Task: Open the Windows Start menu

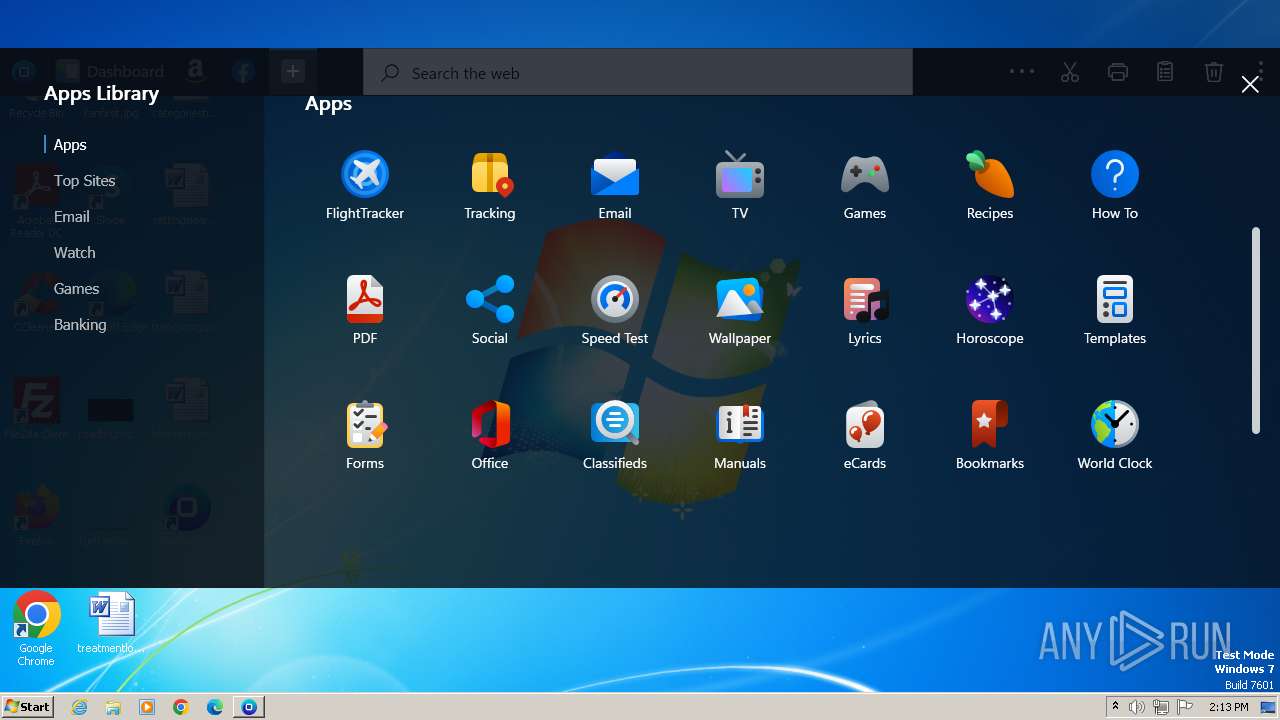Action: coord(28,706)
